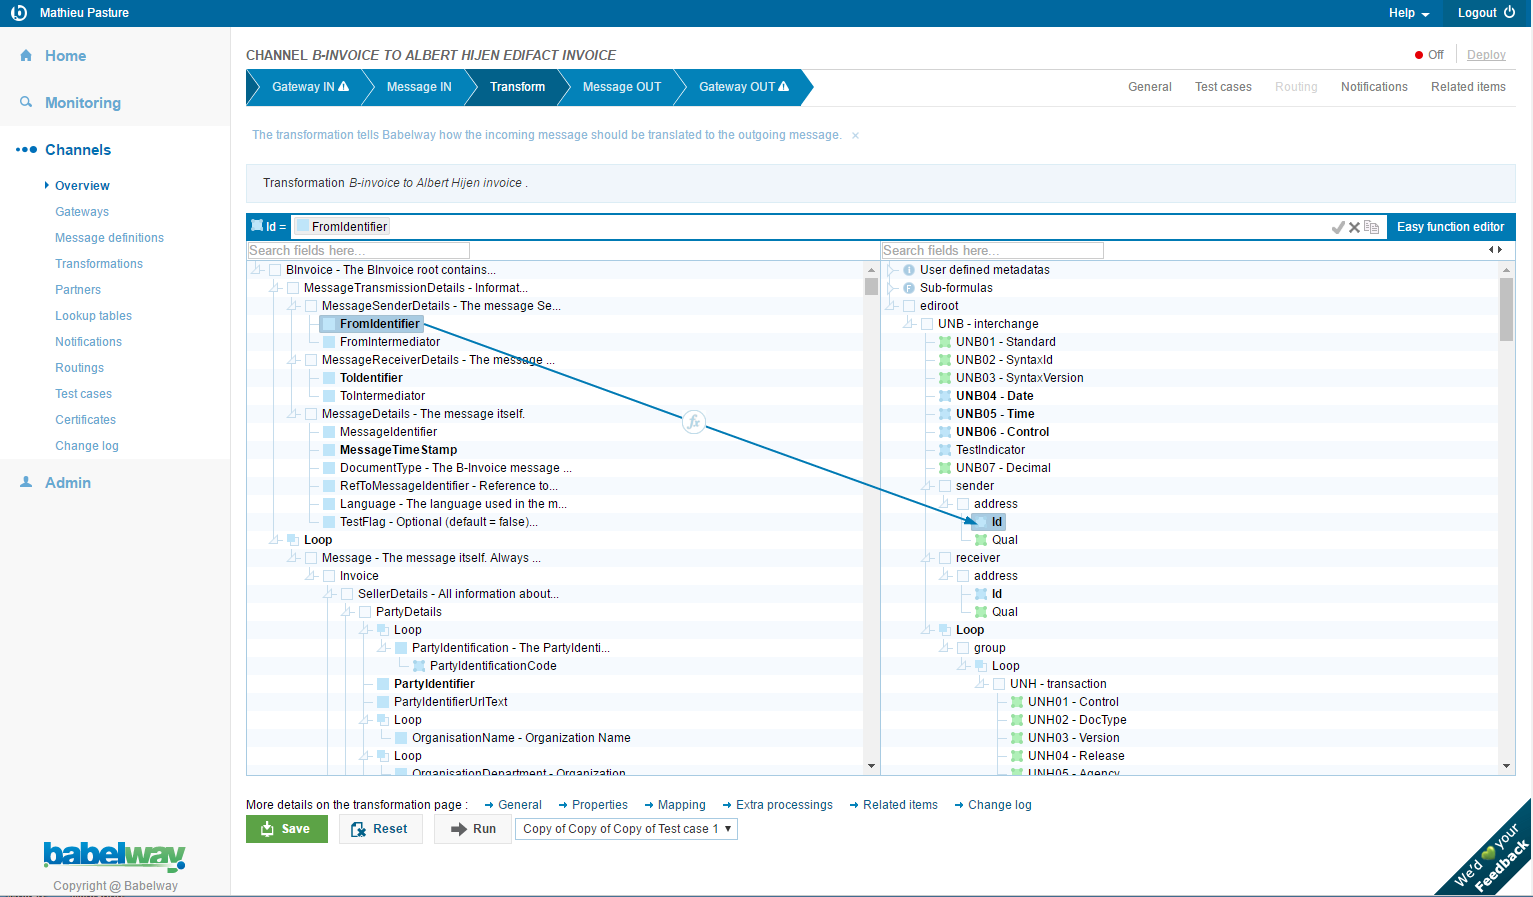The height and width of the screenshot is (897, 1533).
Task: Click the ToIdentifier field icon
Action: click(329, 378)
